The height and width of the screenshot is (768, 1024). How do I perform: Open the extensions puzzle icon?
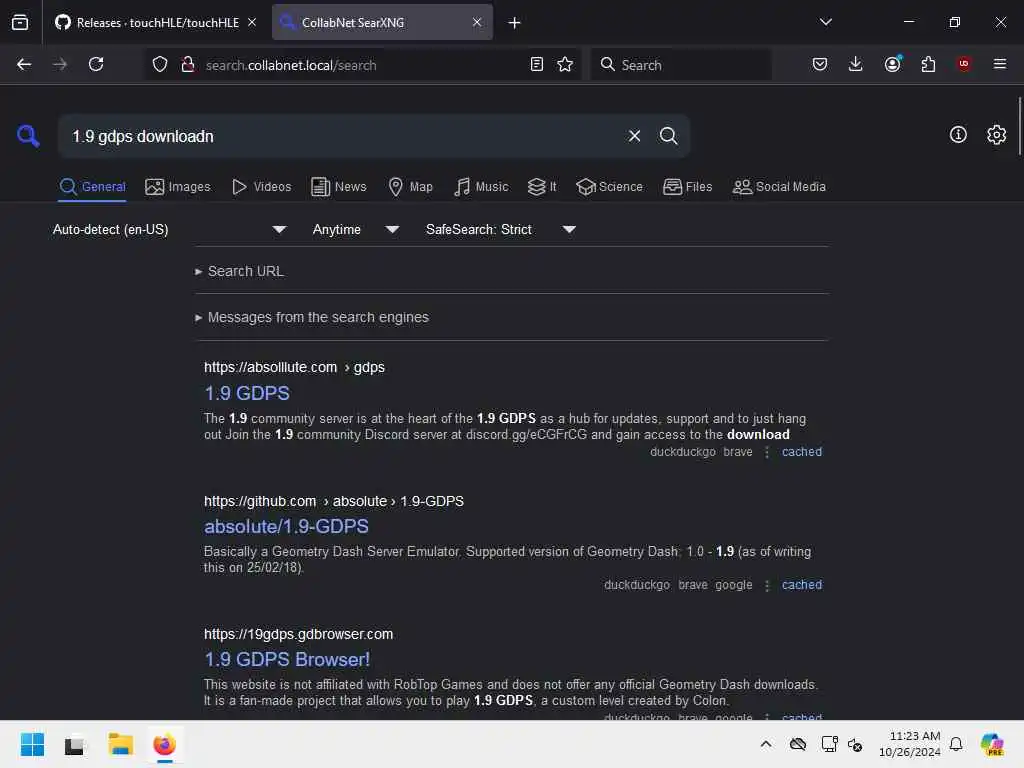[928, 64]
